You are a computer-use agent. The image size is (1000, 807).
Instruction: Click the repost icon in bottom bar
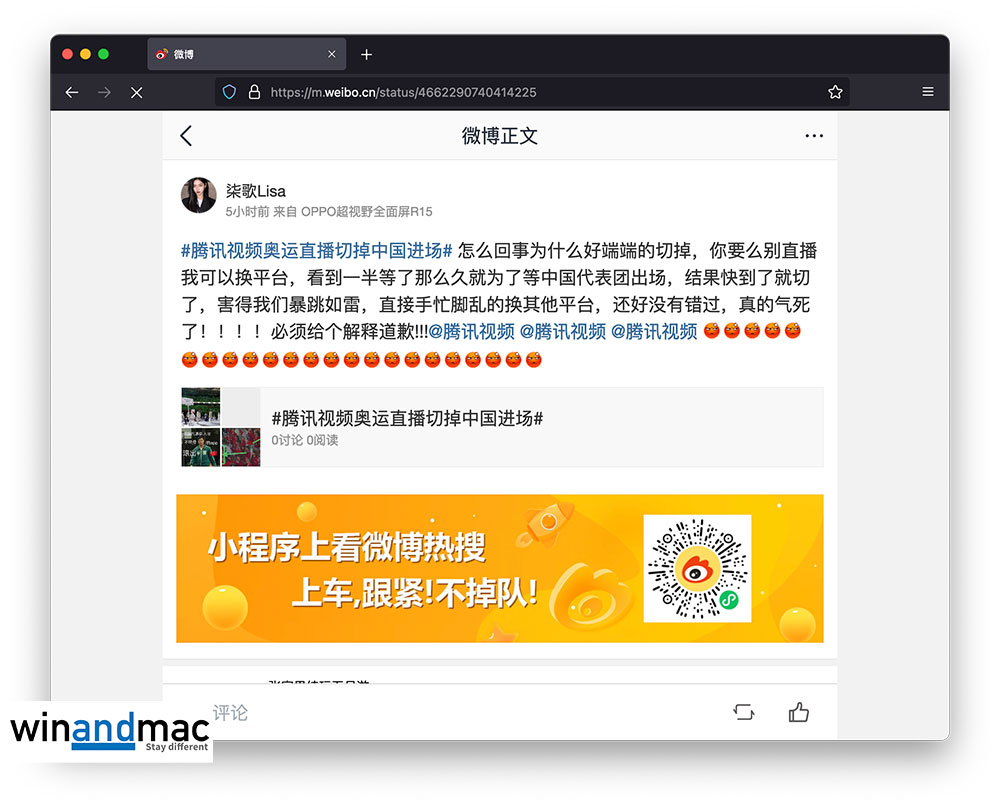coord(743,712)
